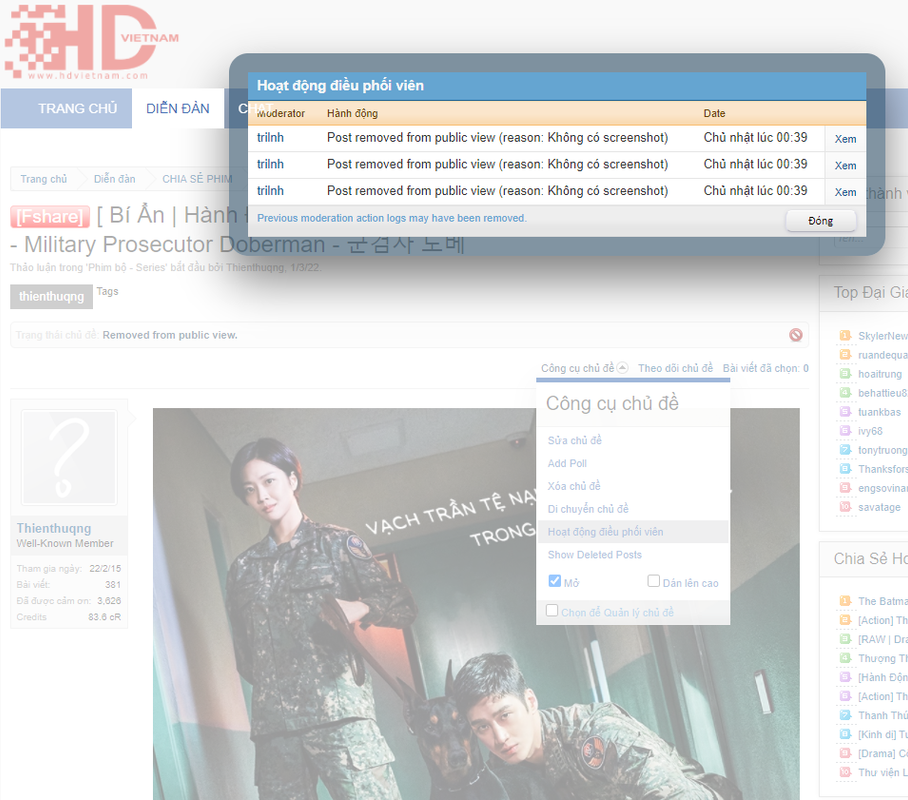Viewport: 908px width, 800px height.
Task: Click rank icon beside engsovina
Action: pos(845,488)
